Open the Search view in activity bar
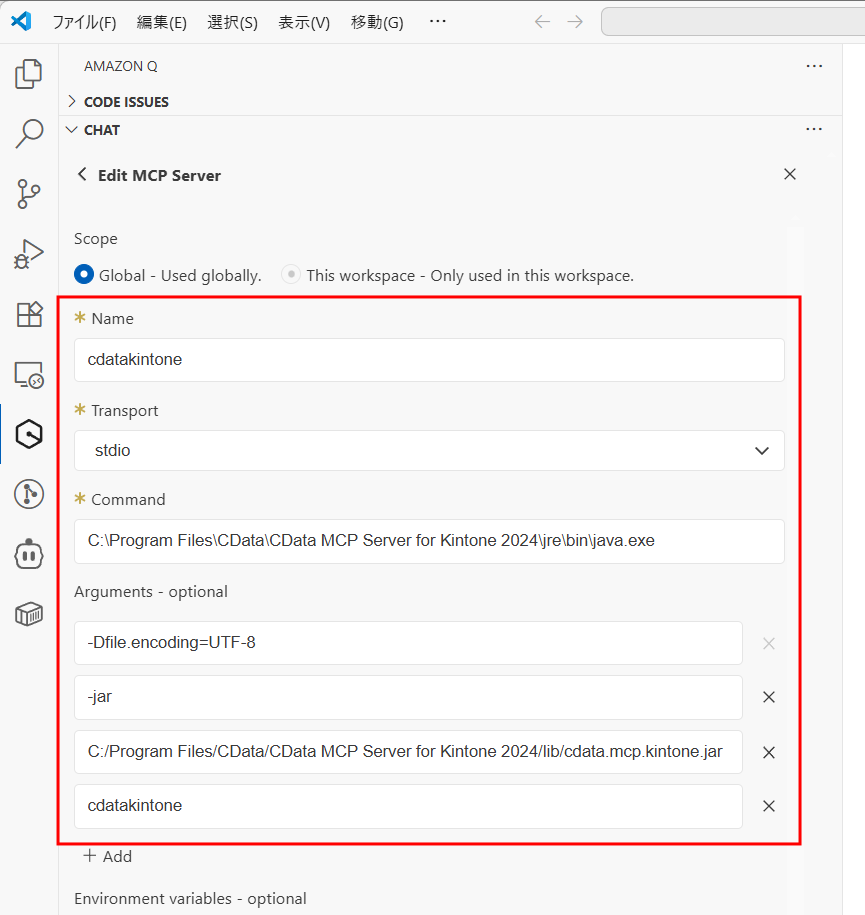Screen dimensions: 865x915 [x=29, y=134]
